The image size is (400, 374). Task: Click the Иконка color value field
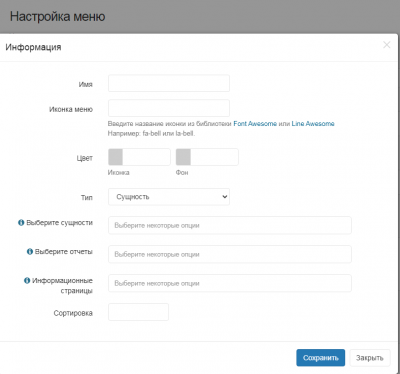point(146,157)
